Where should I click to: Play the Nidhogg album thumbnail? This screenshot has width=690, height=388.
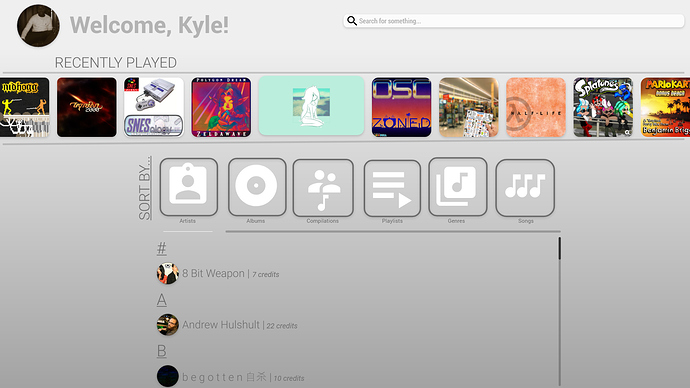click(25, 107)
